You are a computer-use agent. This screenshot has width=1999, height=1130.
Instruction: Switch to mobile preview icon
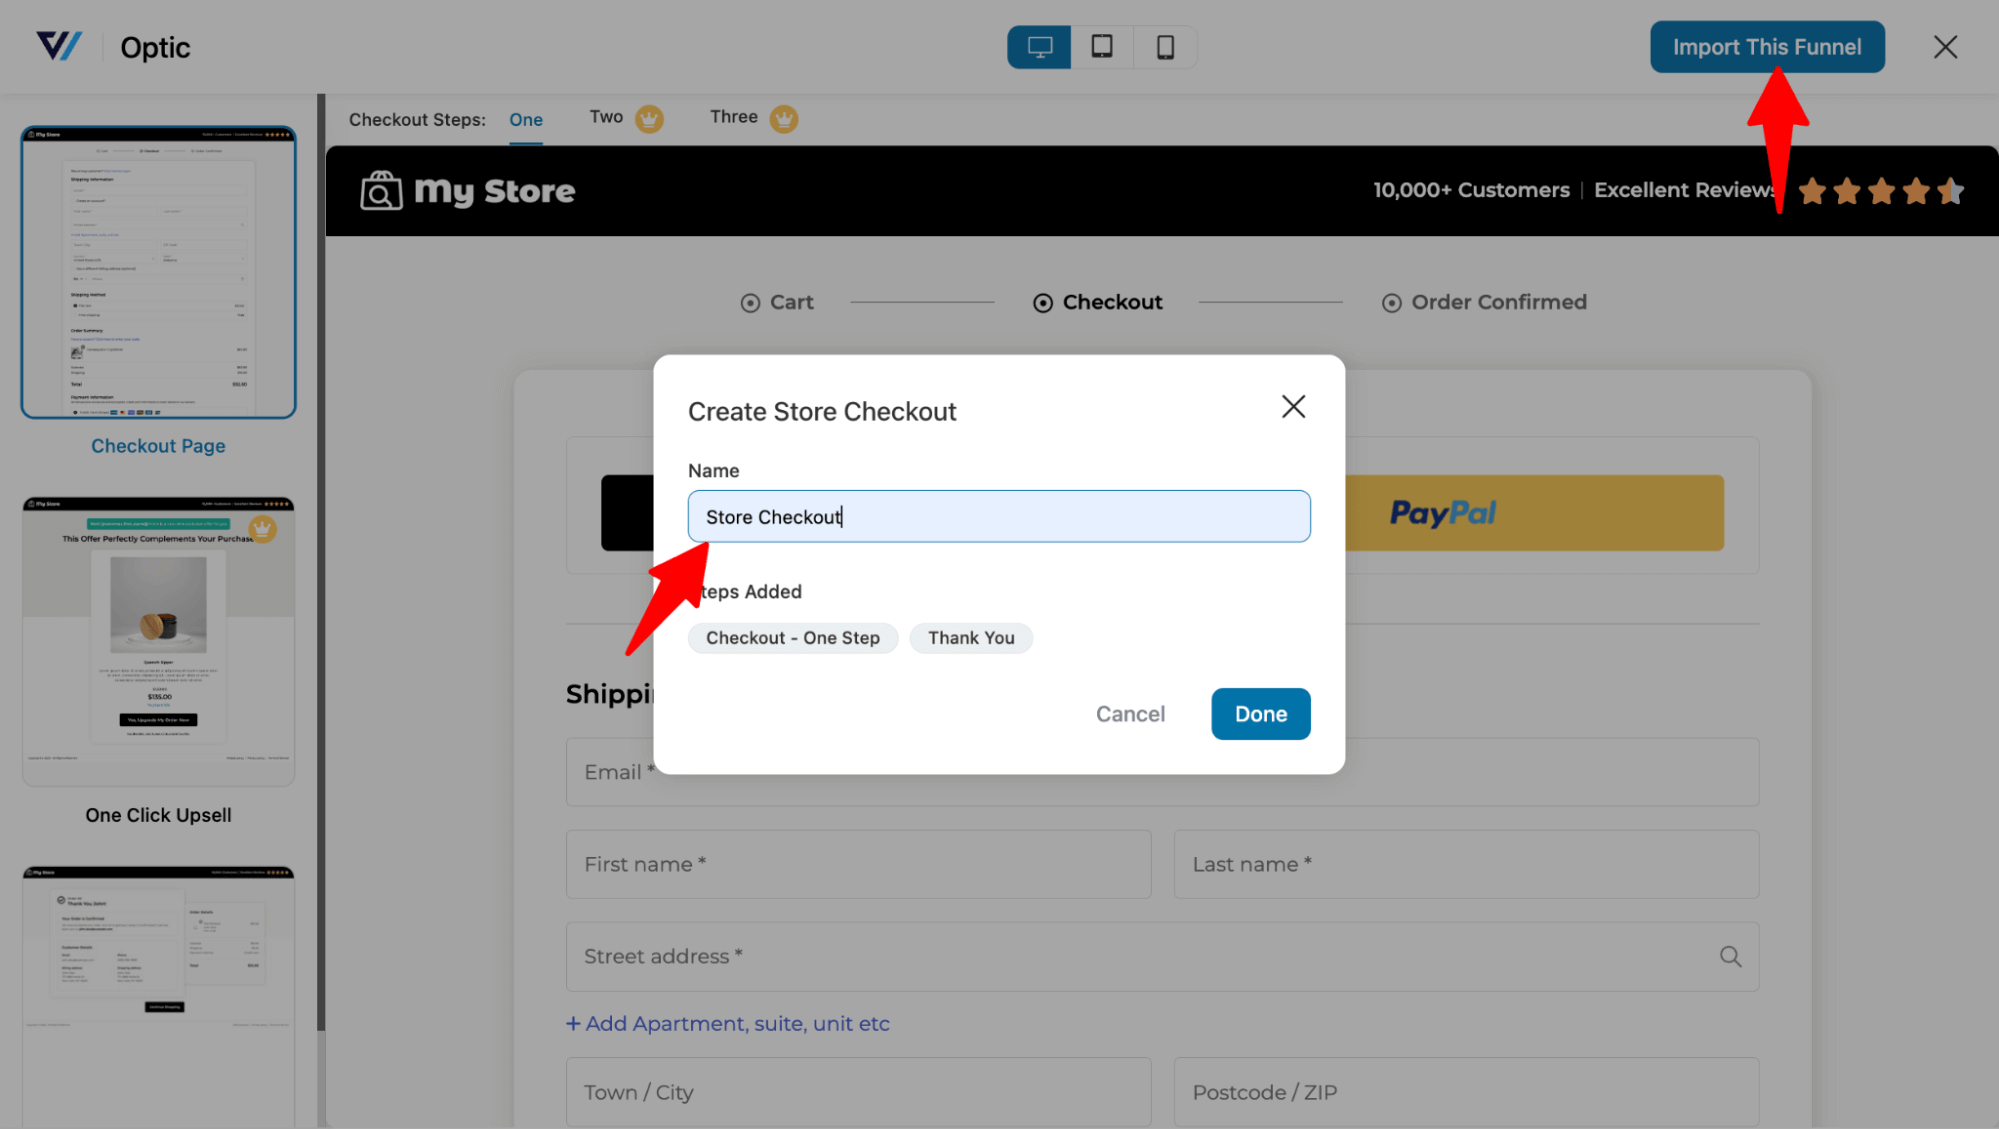(x=1165, y=47)
